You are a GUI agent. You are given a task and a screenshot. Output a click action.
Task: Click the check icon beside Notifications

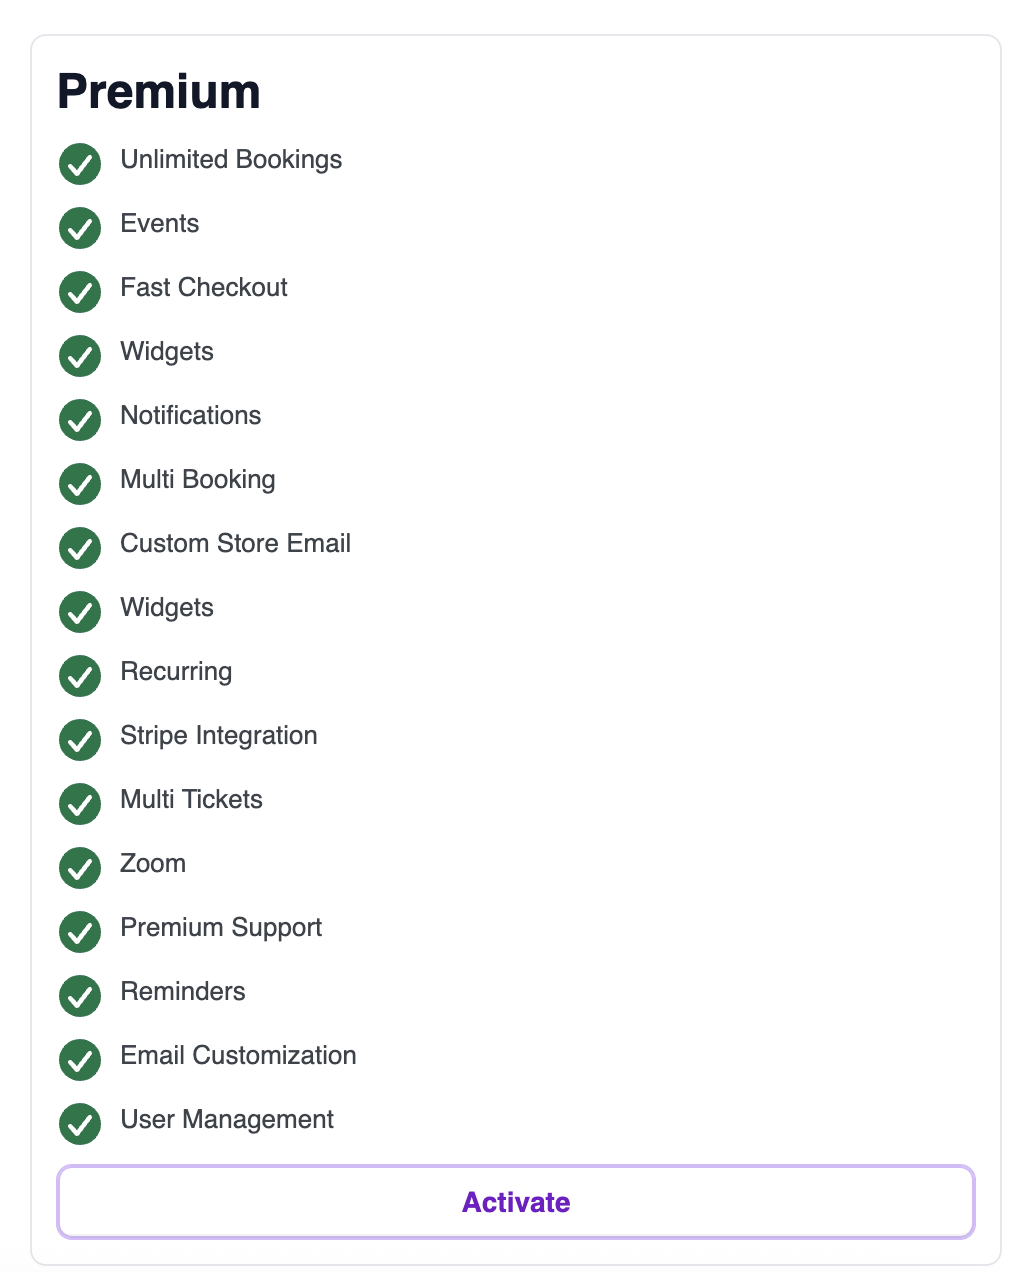point(80,420)
